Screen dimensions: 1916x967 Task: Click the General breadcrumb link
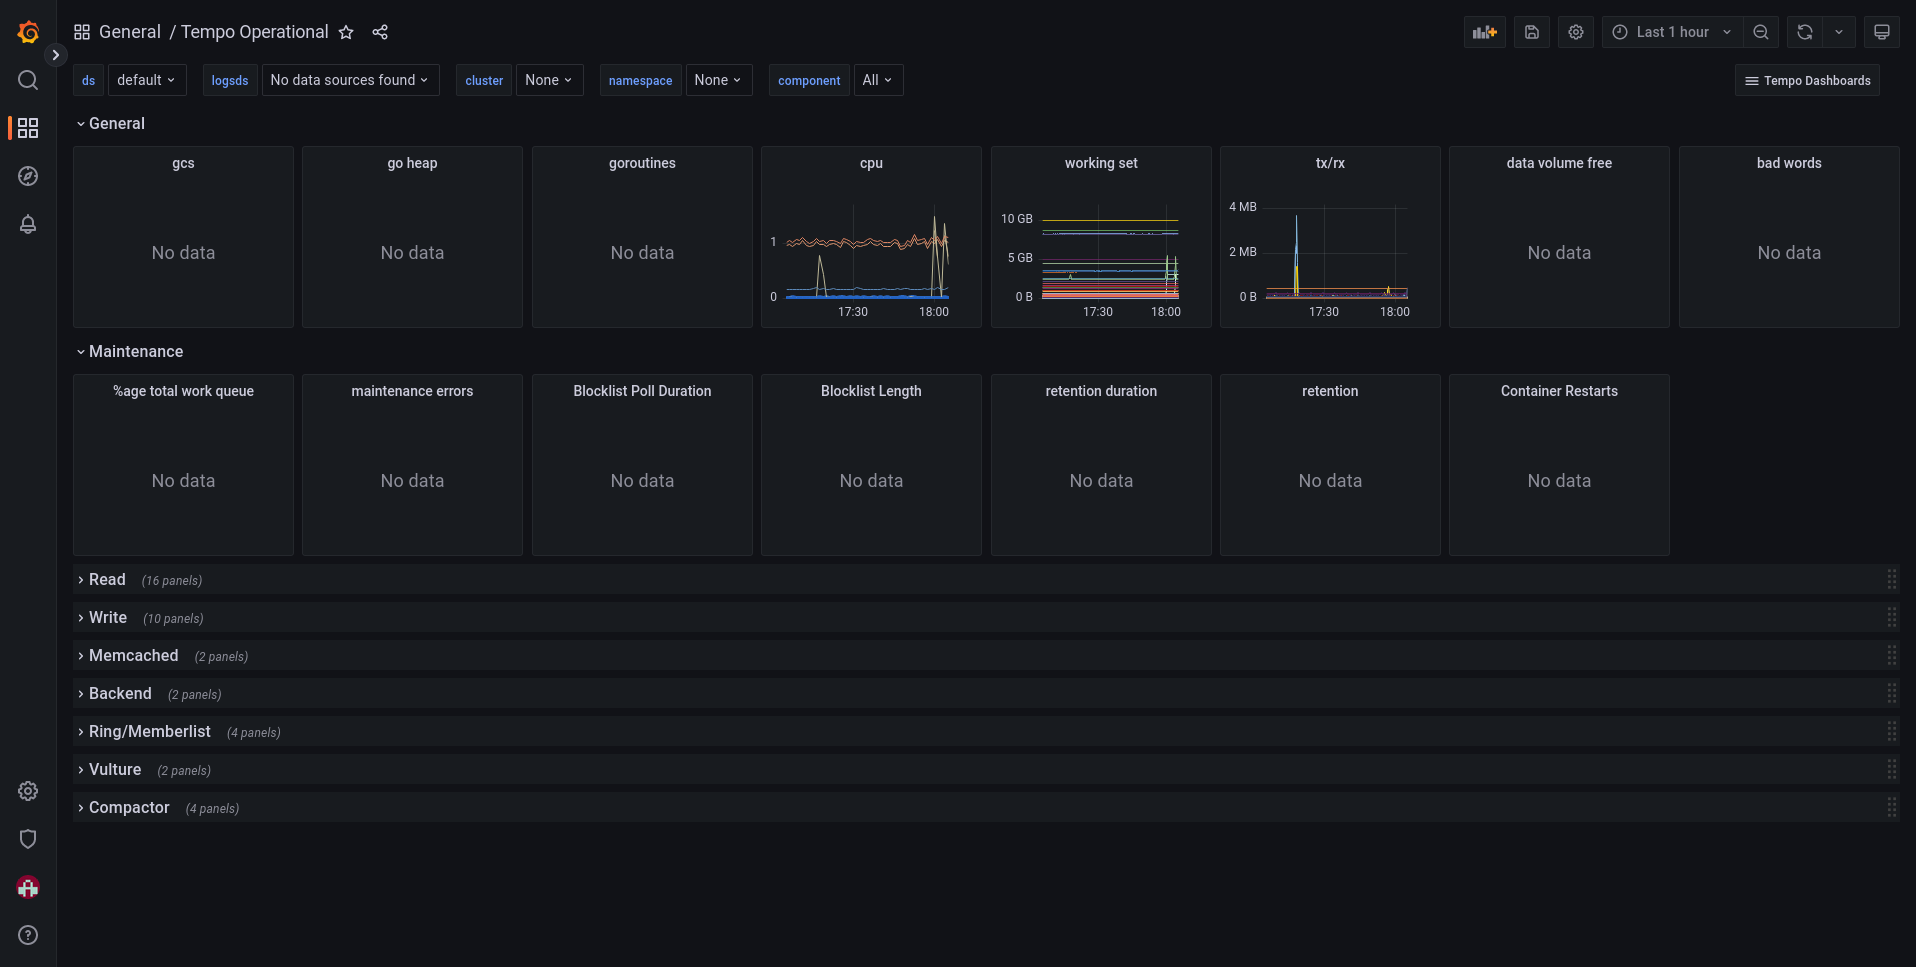pyautogui.click(x=130, y=32)
